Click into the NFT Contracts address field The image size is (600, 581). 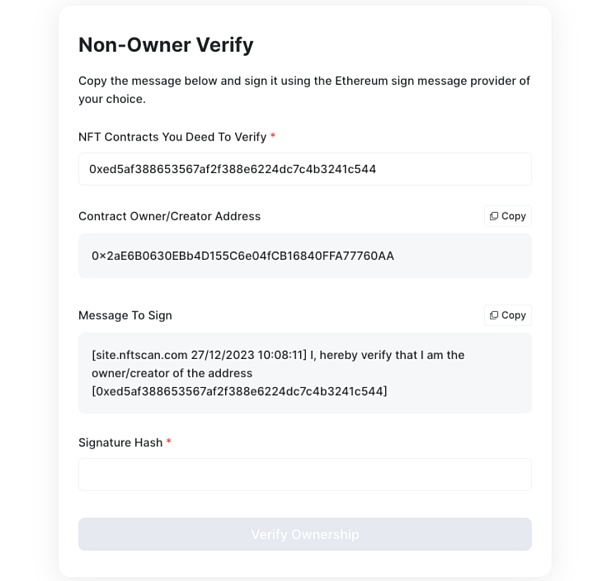[x=304, y=169]
